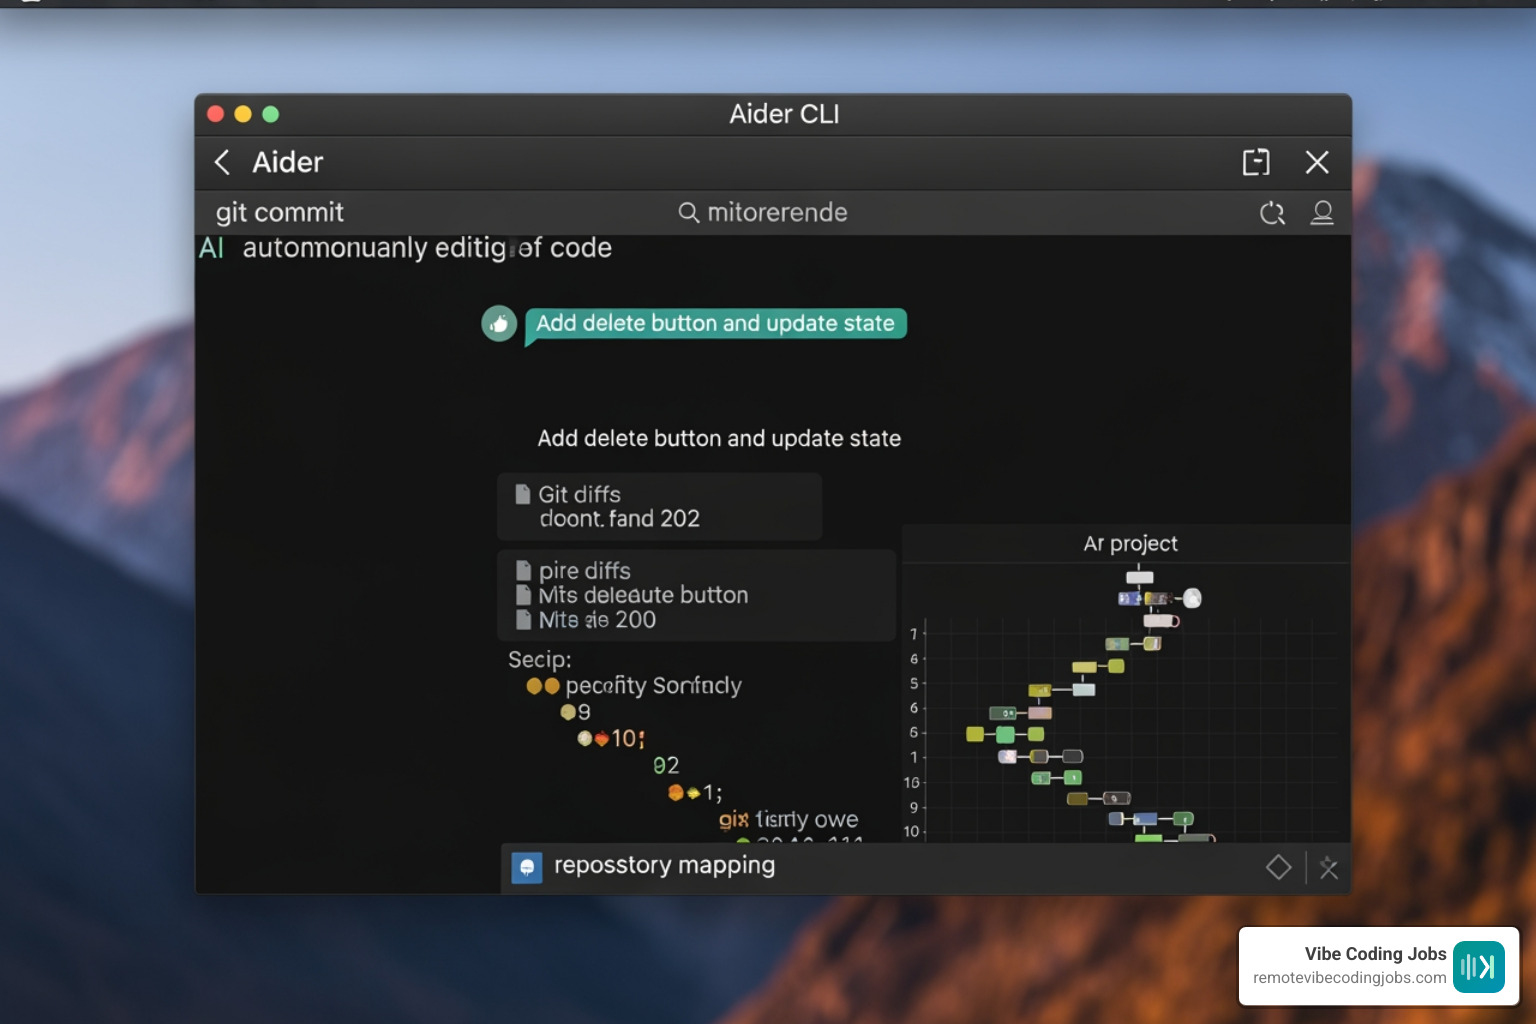Click the AI label in the prompt line
The height and width of the screenshot is (1024, 1536).
211,248
